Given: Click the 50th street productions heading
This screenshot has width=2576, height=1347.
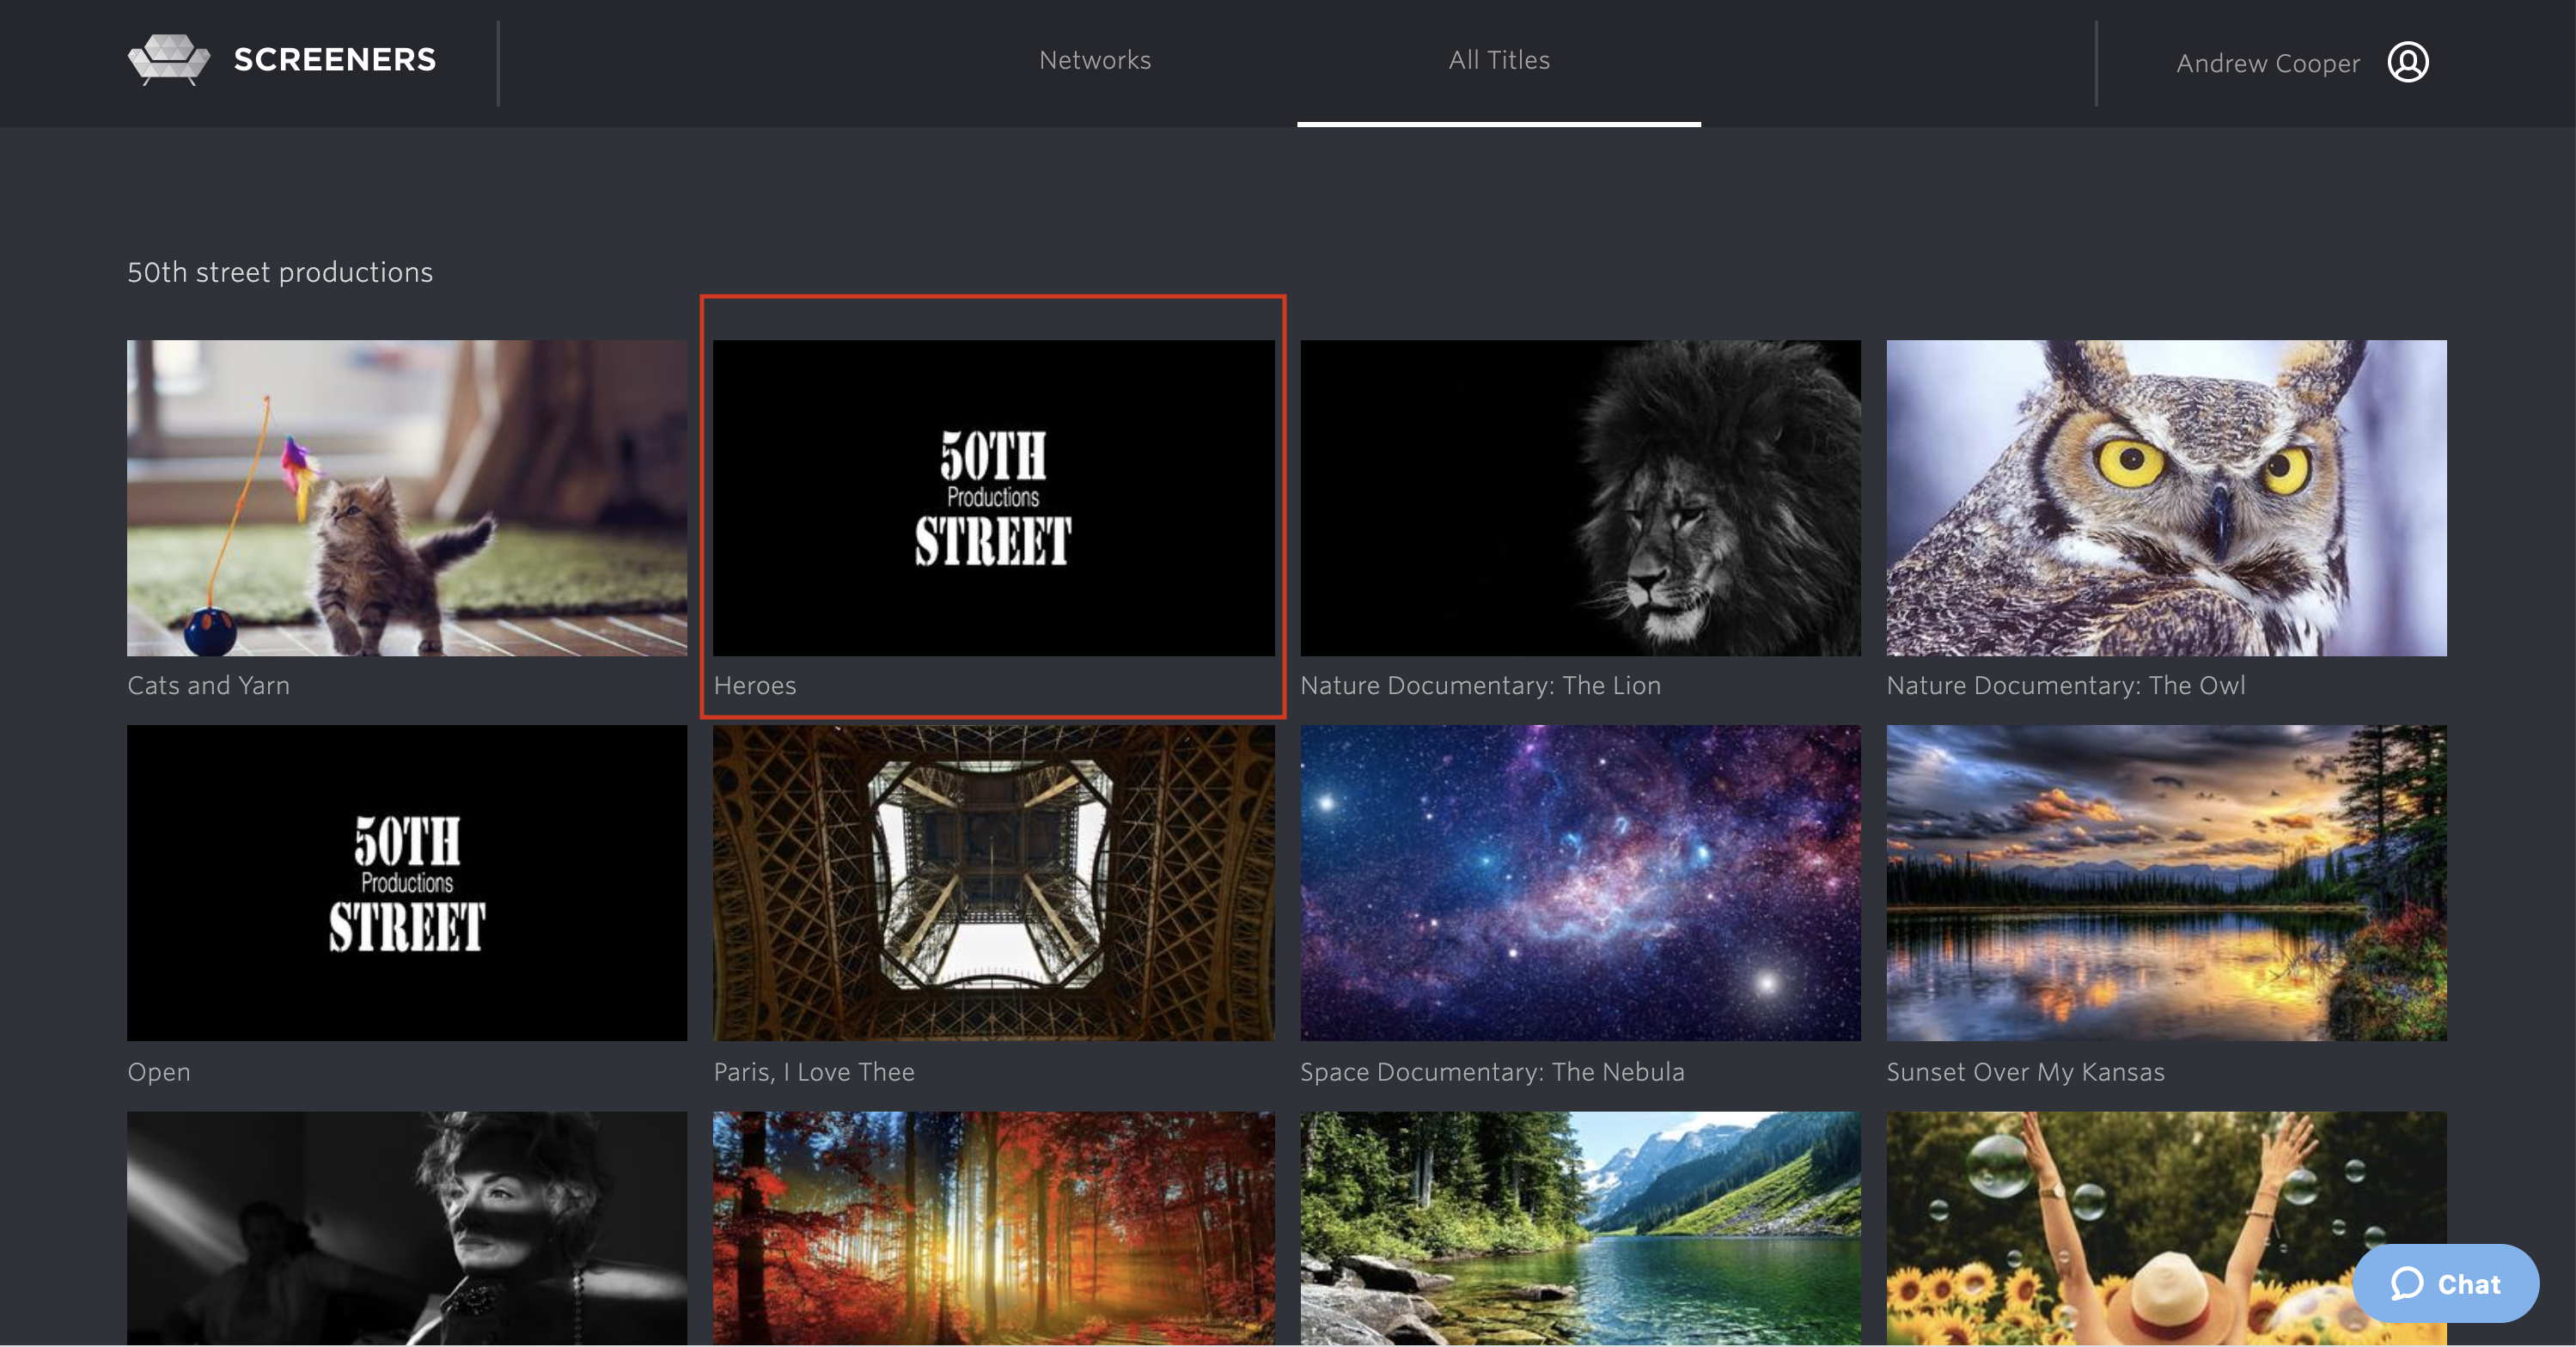Looking at the screenshot, I should (279, 271).
